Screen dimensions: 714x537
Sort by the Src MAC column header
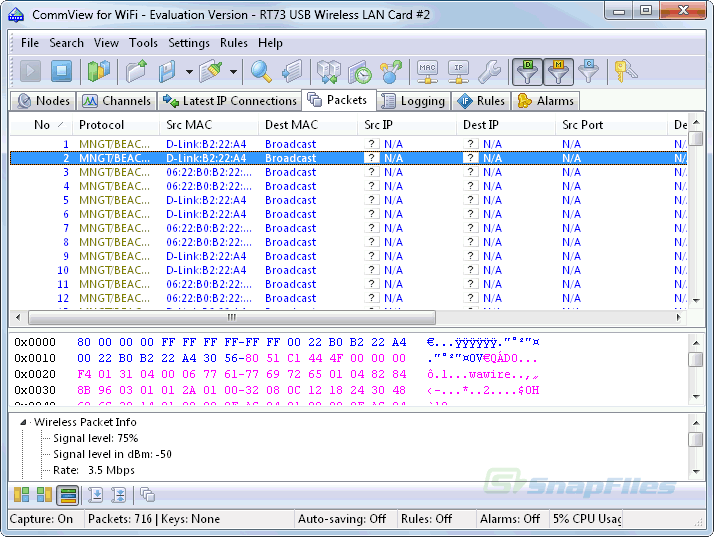coord(209,125)
